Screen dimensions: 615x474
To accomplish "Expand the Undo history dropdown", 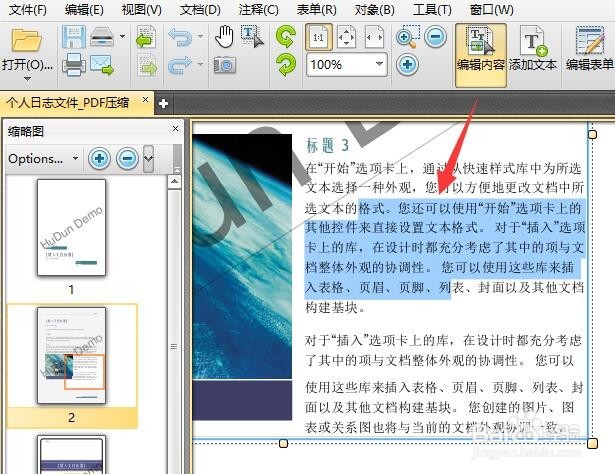I will 200,36.
